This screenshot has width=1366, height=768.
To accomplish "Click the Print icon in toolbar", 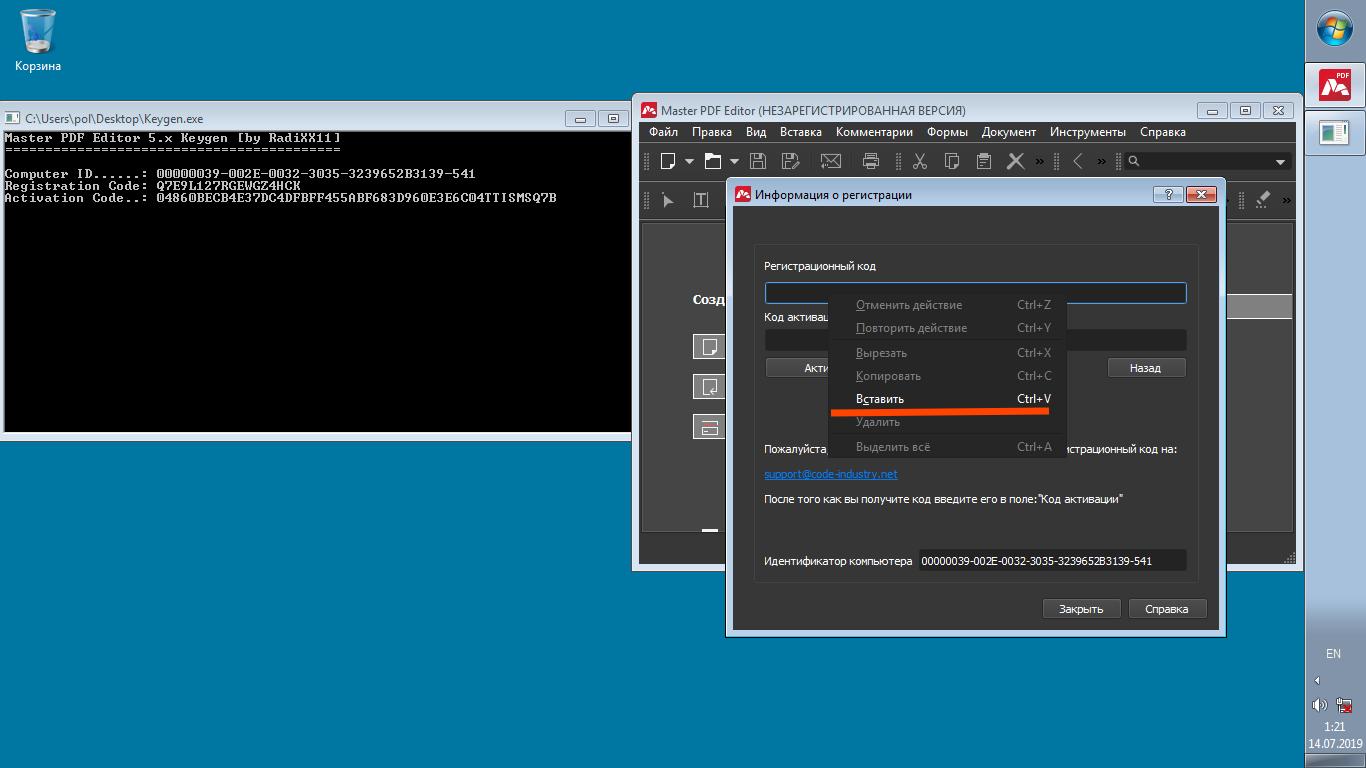I will [x=871, y=161].
